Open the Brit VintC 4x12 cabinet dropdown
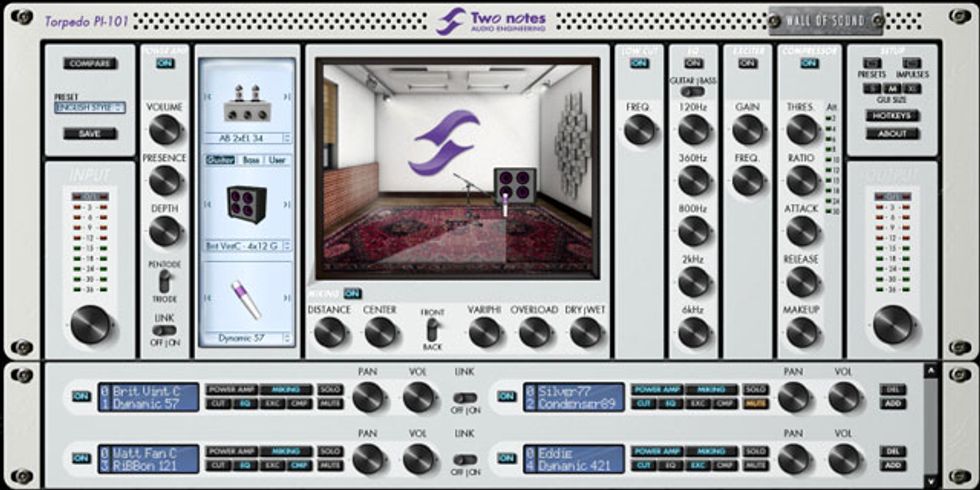Image resolution: width=980 pixels, height=490 pixels. (x=248, y=246)
